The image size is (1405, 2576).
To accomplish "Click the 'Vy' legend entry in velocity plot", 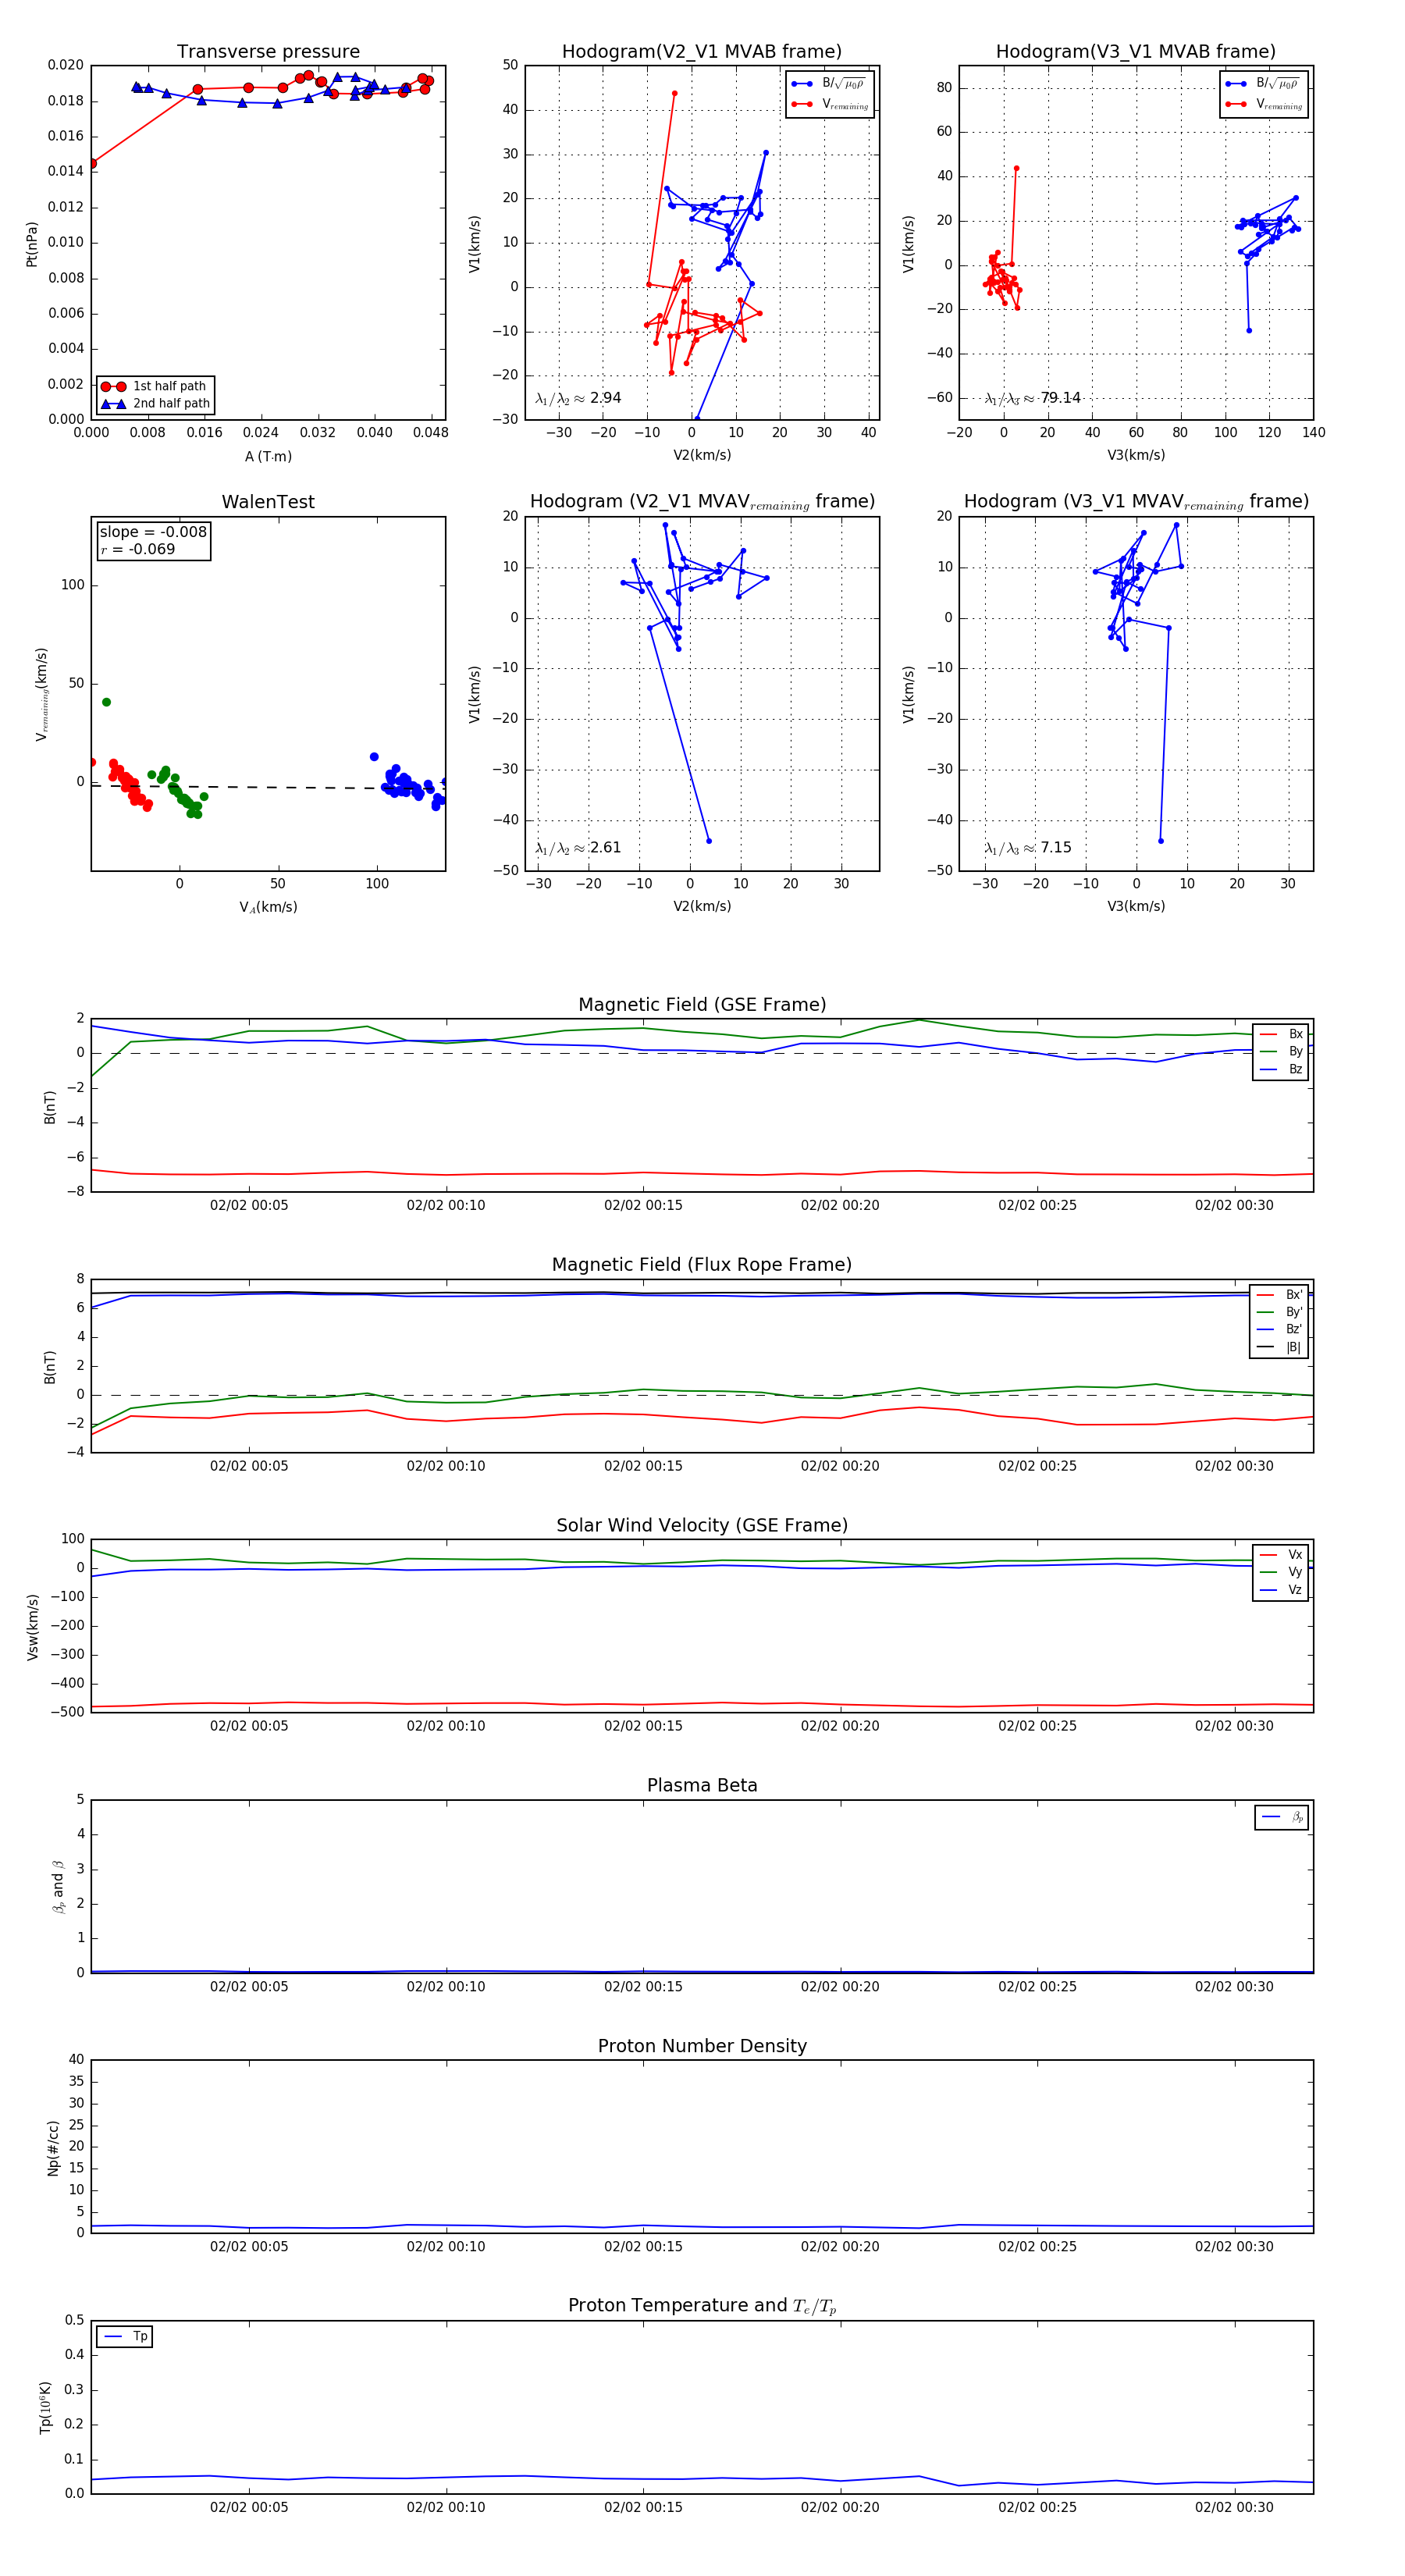I will coord(1281,1572).
